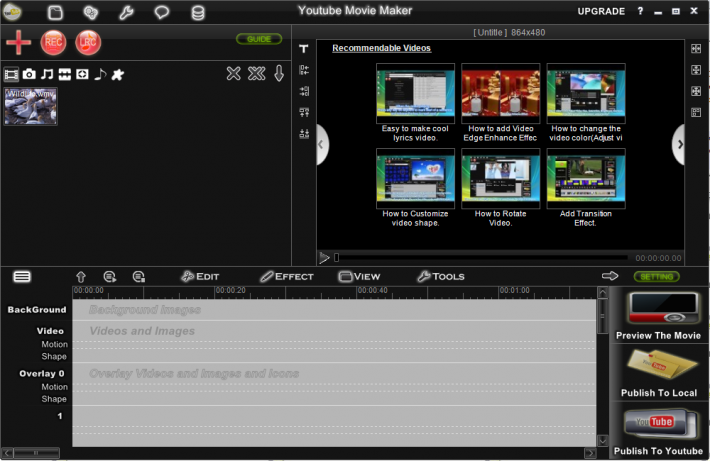Image resolution: width=710 pixels, height=461 pixels.
Task: Open the EFFECT menu
Action: point(287,276)
